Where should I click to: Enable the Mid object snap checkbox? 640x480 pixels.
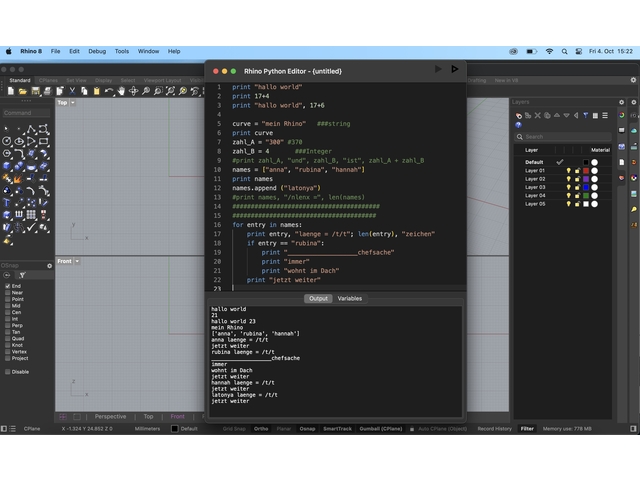tap(7, 306)
